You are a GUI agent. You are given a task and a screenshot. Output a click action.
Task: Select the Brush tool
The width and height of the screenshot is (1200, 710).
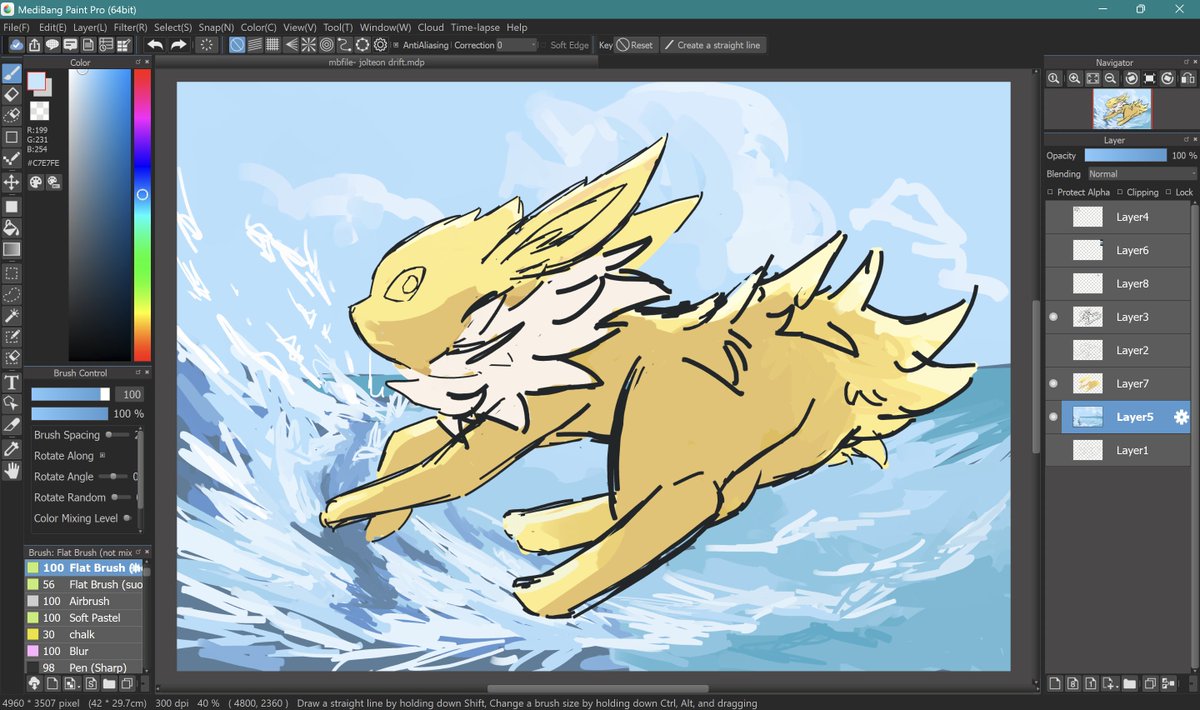12,72
